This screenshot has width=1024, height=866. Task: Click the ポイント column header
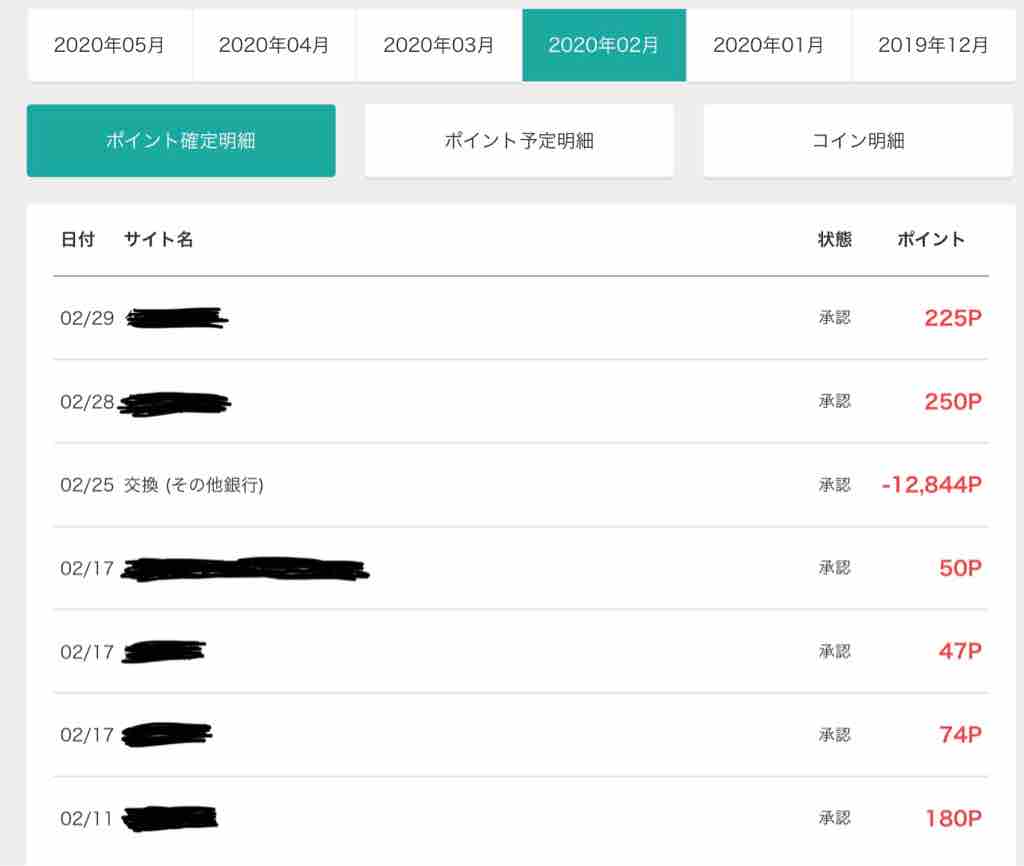click(931, 240)
